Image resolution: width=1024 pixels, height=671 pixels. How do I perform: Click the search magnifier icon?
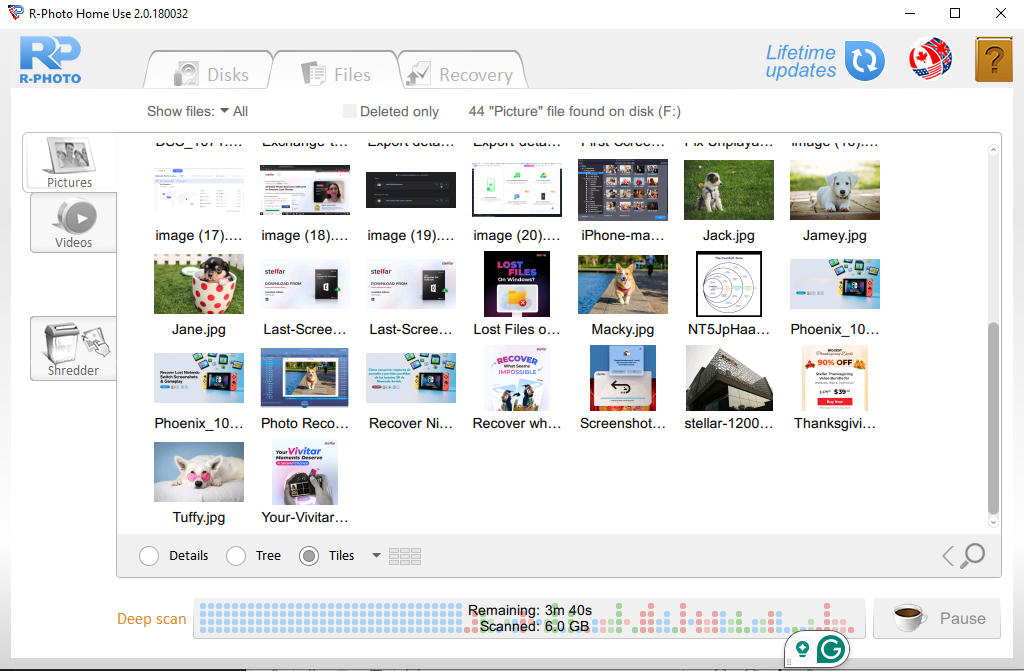click(x=974, y=555)
